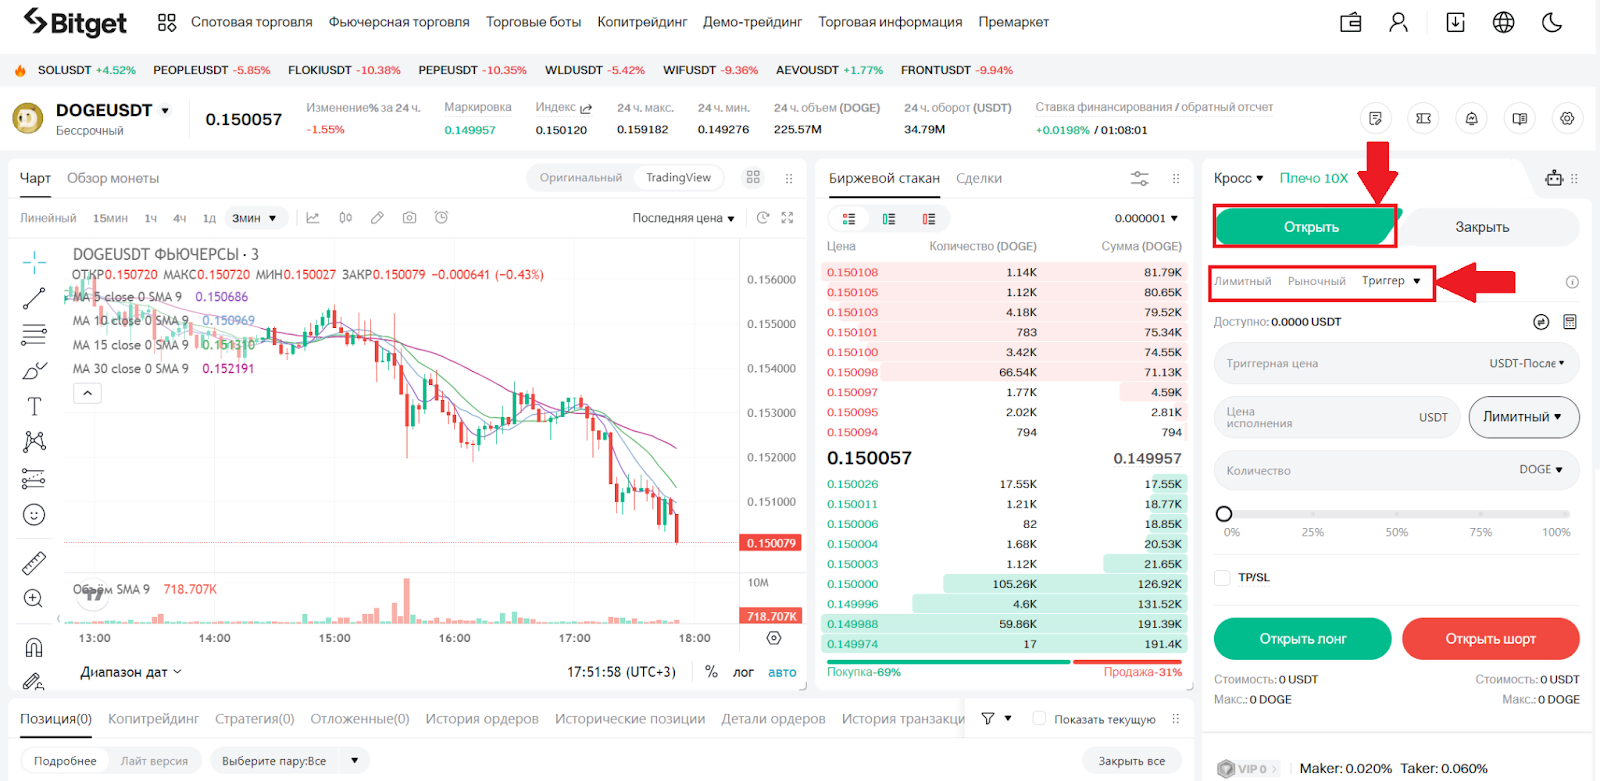Open the emoji sticker tool
Image resolution: width=1600 pixels, height=781 pixels.
click(34, 515)
